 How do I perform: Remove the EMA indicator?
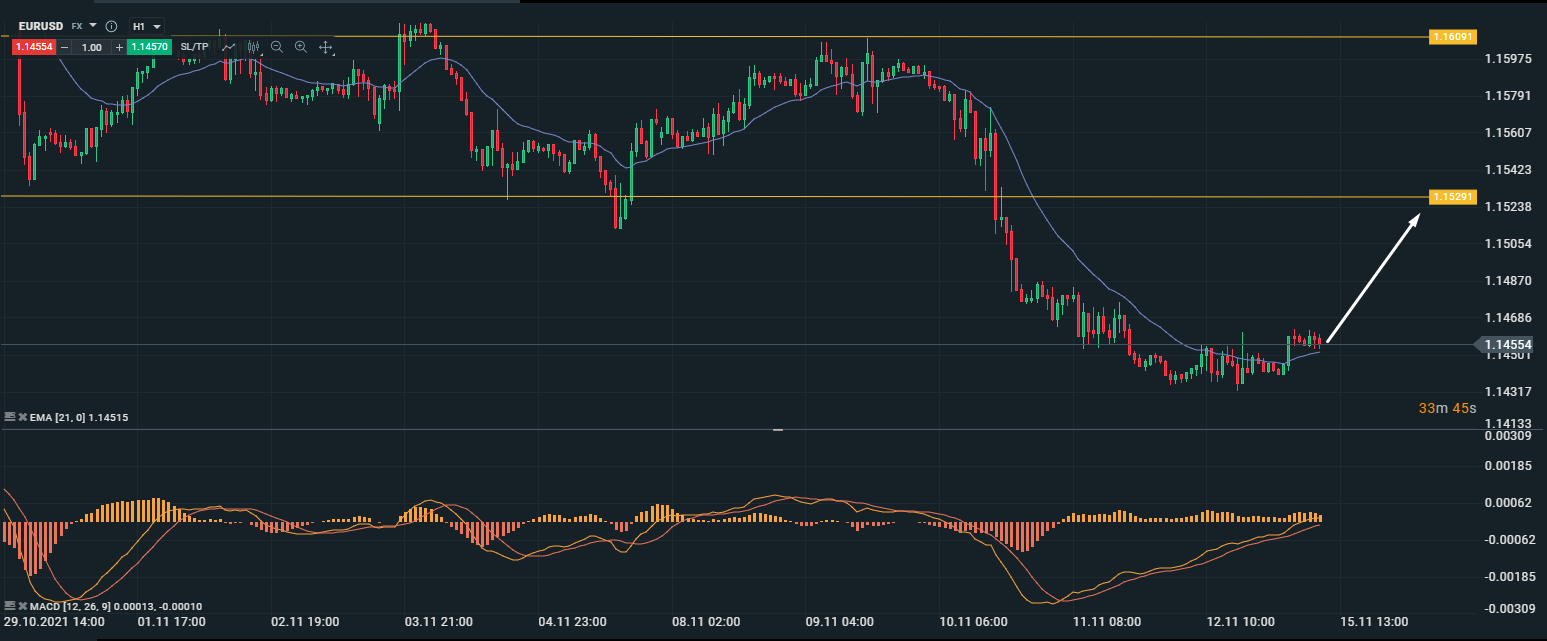point(22,416)
